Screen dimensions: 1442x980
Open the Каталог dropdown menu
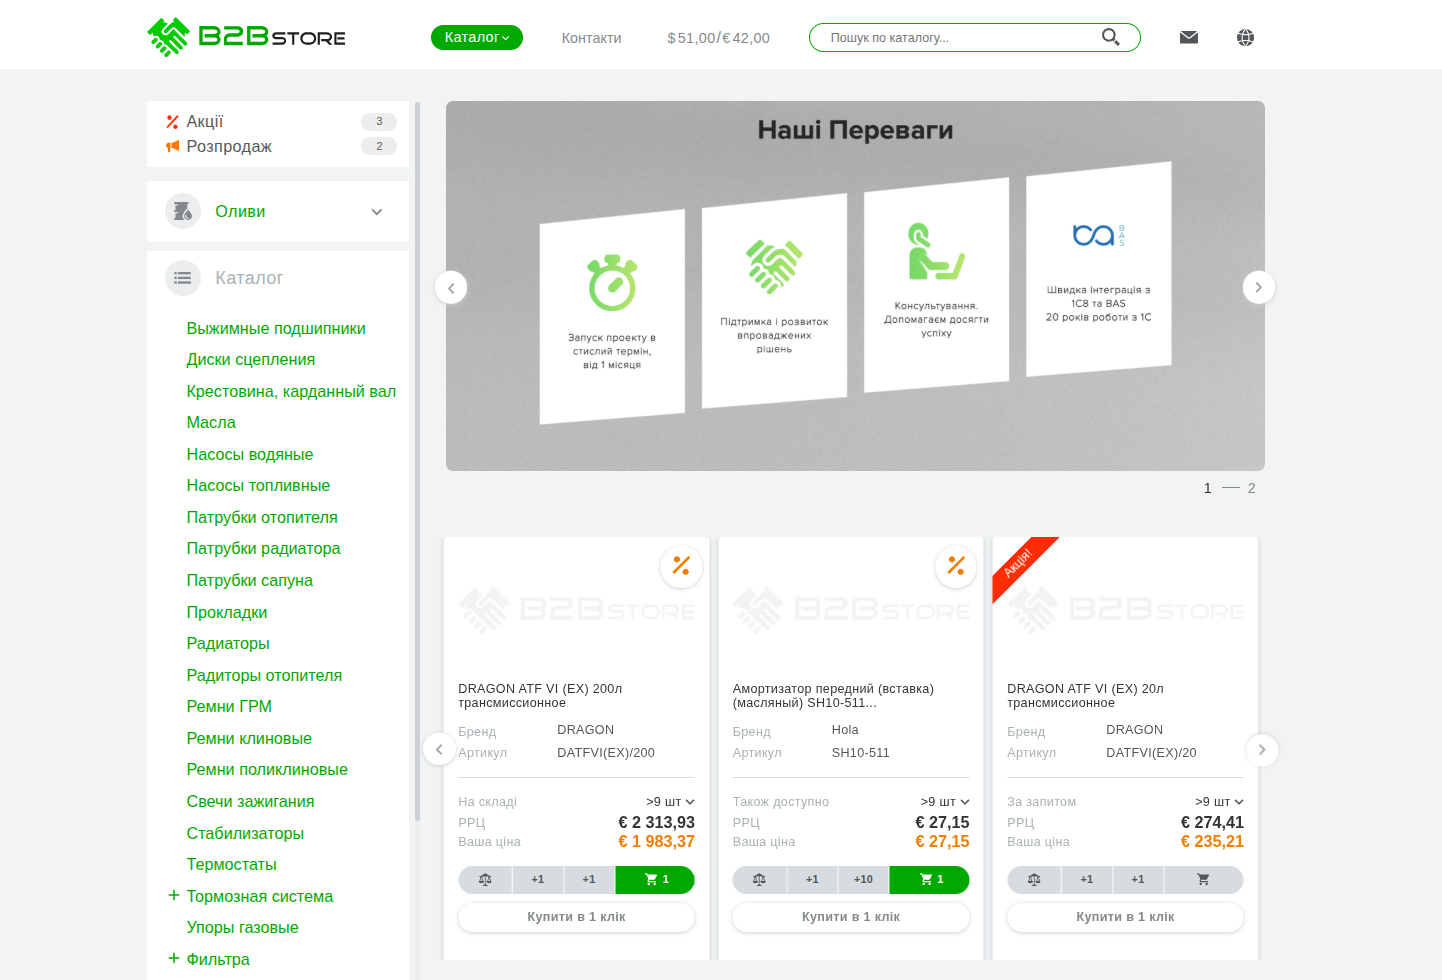[476, 38]
